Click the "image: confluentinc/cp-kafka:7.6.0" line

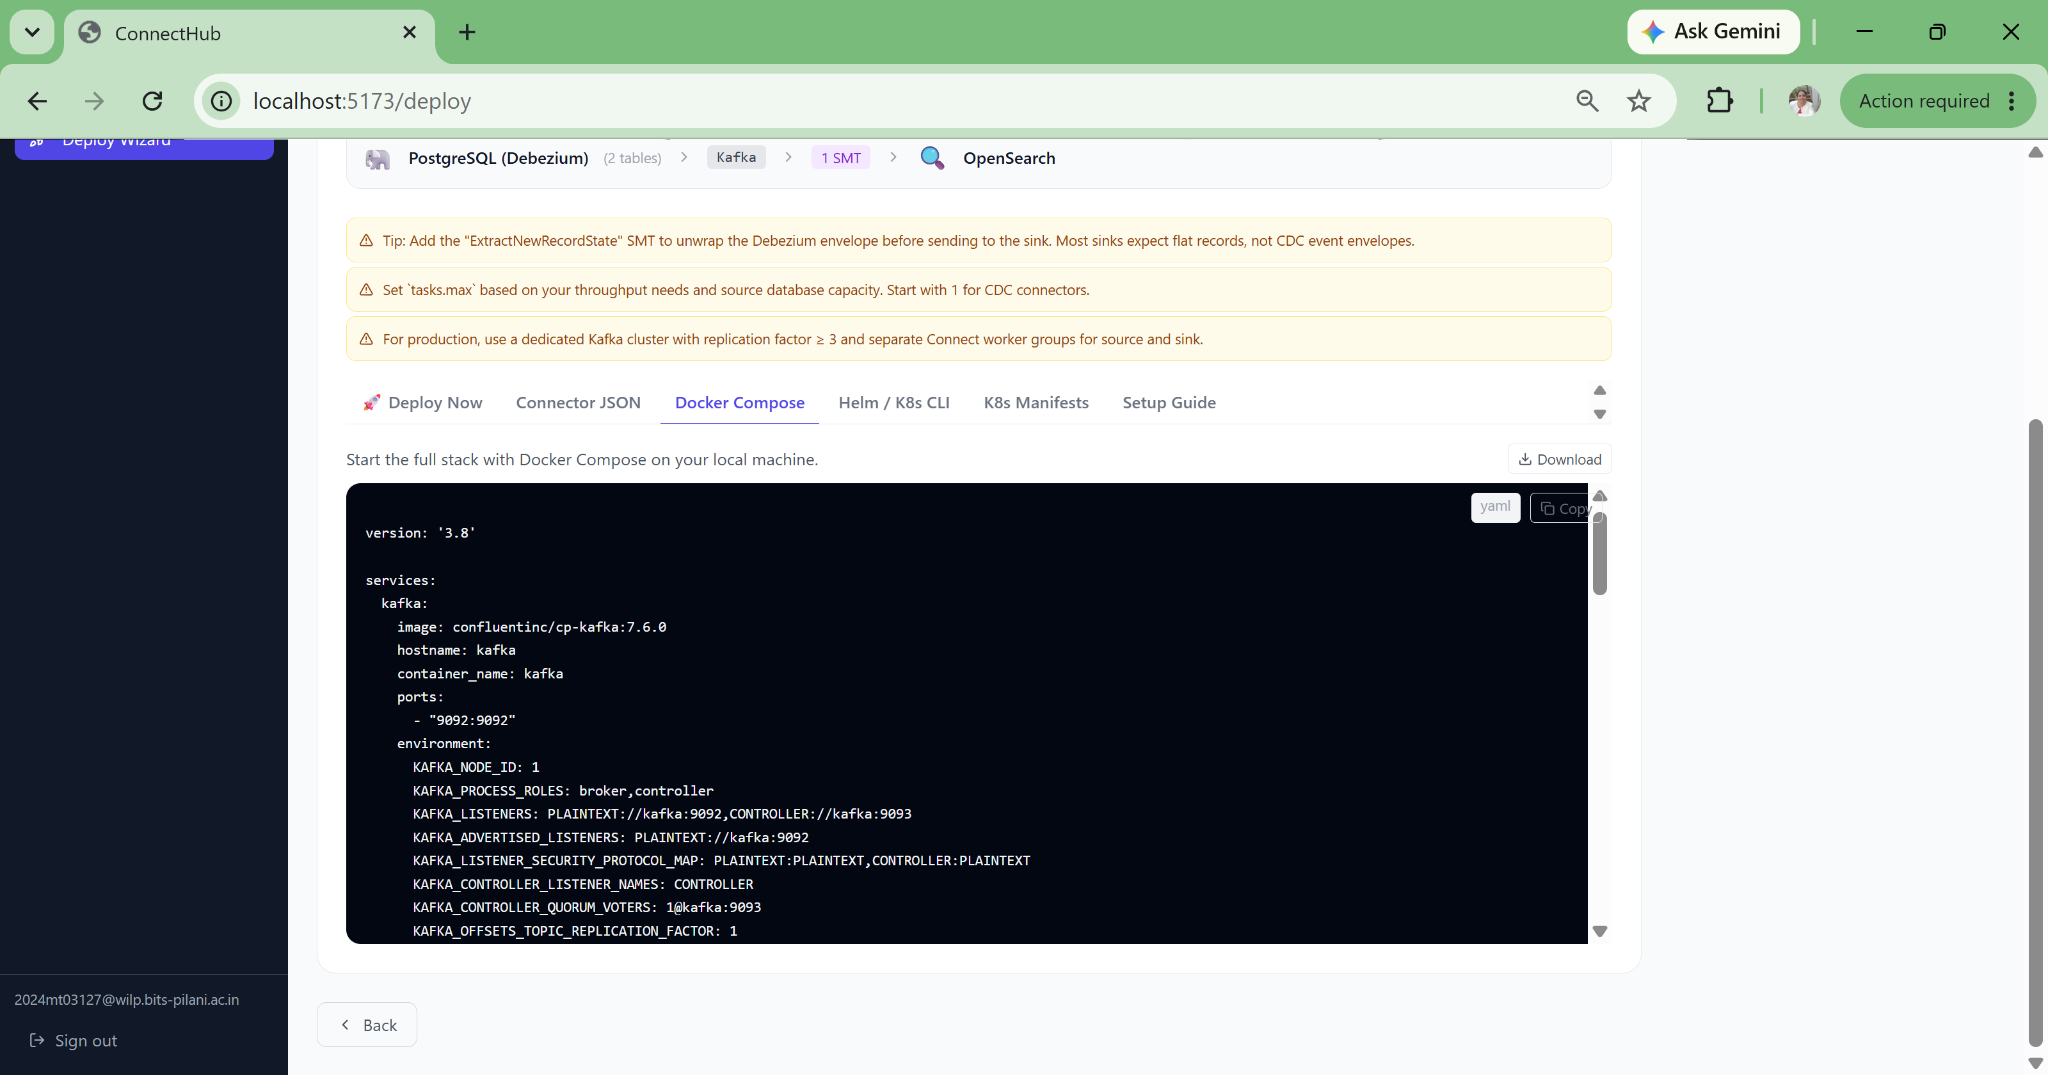tap(531, 627)
